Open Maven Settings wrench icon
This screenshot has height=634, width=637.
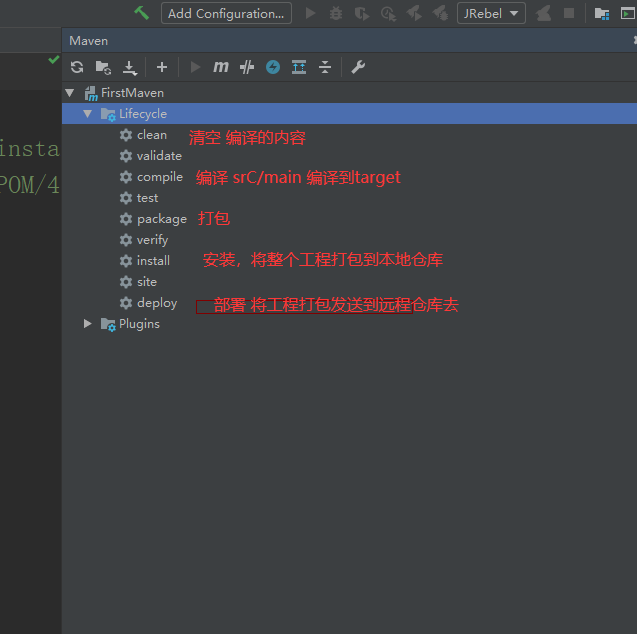(x=358, y=67)
